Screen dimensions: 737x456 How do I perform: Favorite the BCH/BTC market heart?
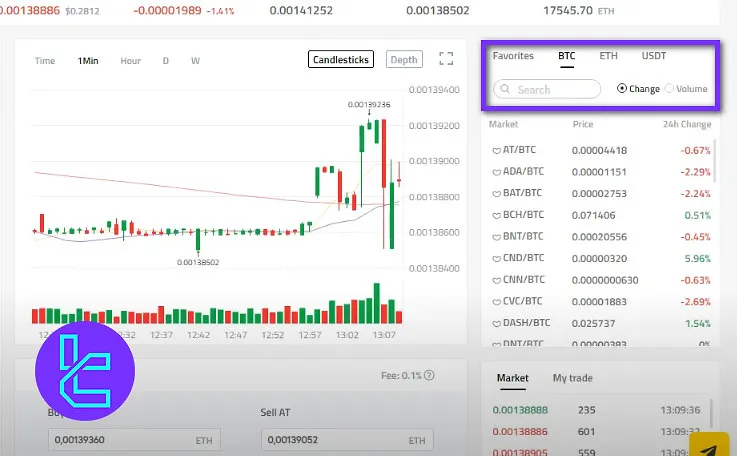[496, 216]
